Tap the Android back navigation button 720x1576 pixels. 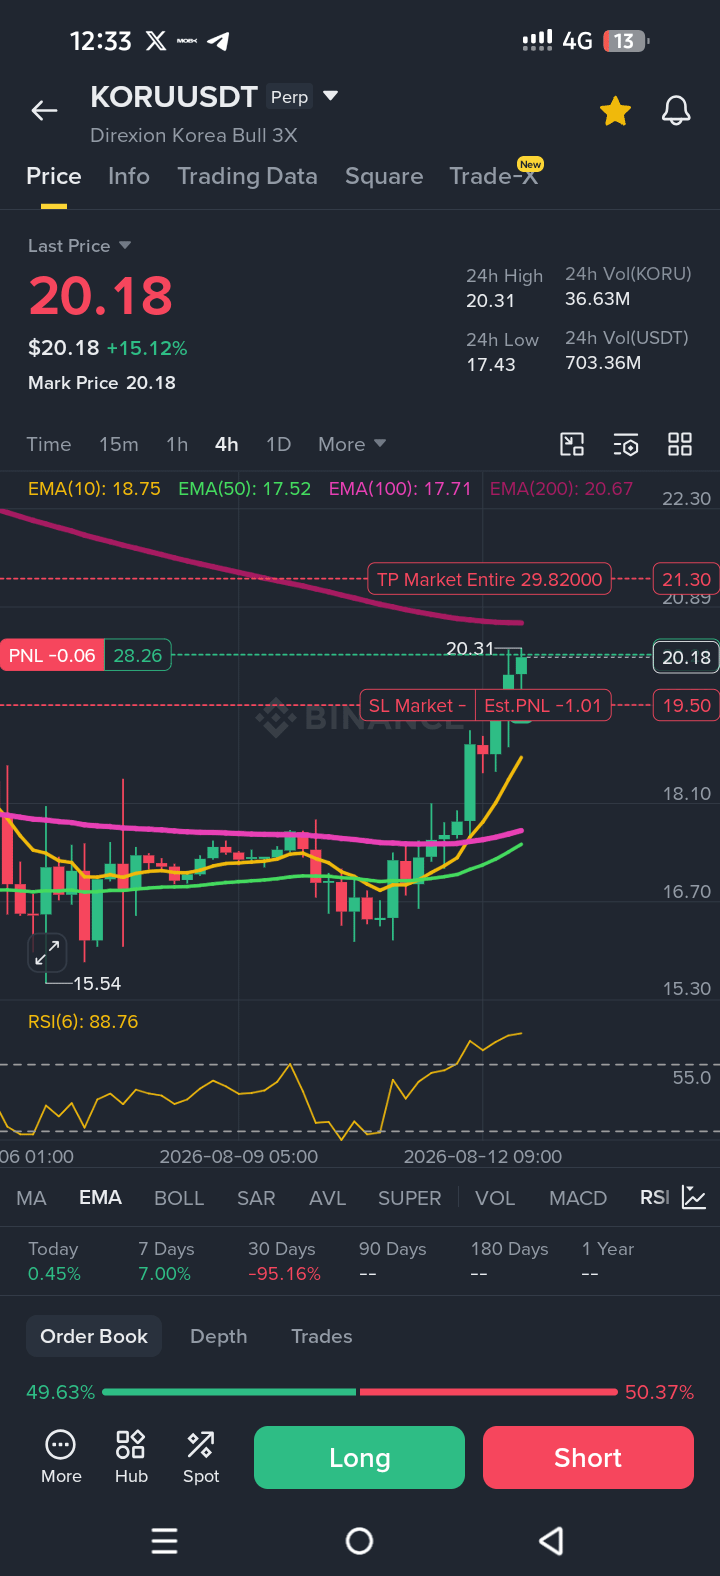(552, 1541)
